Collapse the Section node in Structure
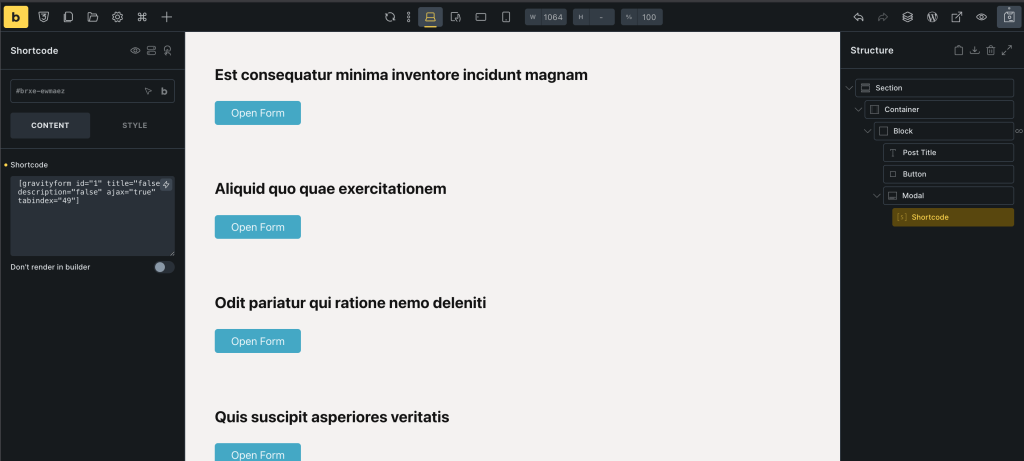The height and width of the screenshot is (461, 1024). 849,88
